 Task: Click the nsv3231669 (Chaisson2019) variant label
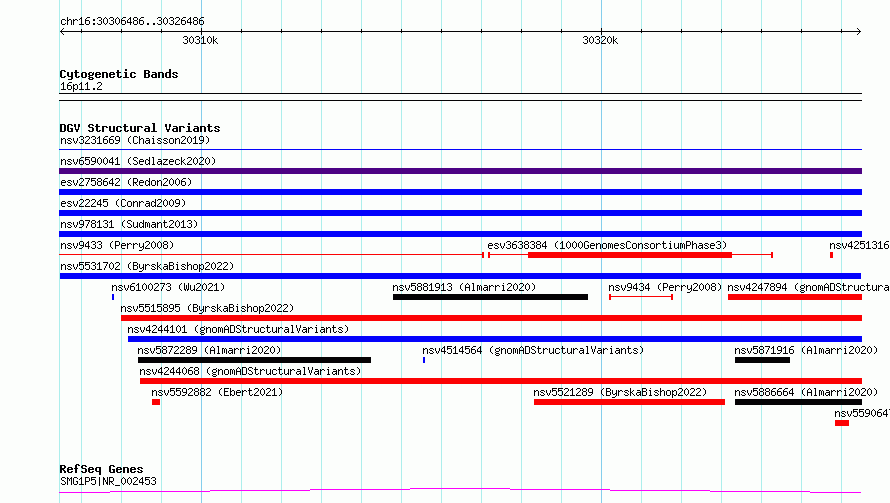coord(135,140)
